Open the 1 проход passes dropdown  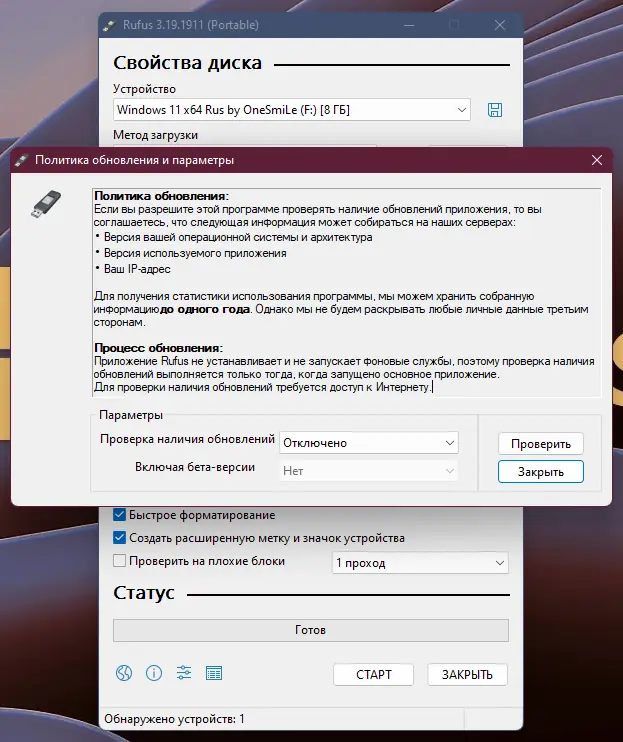[x=420, y=563]
